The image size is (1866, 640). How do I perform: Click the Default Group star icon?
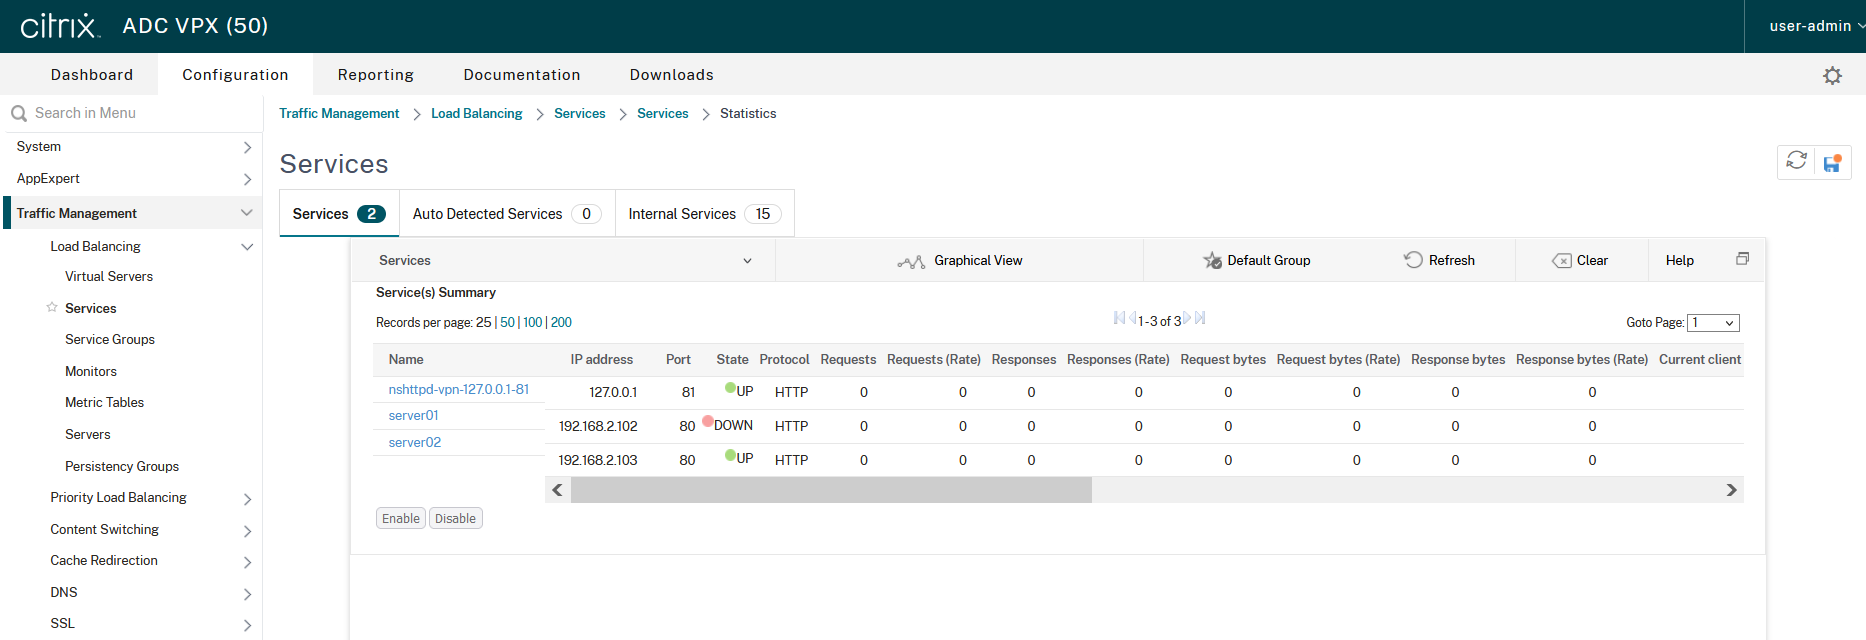[x=1212, y=261]
